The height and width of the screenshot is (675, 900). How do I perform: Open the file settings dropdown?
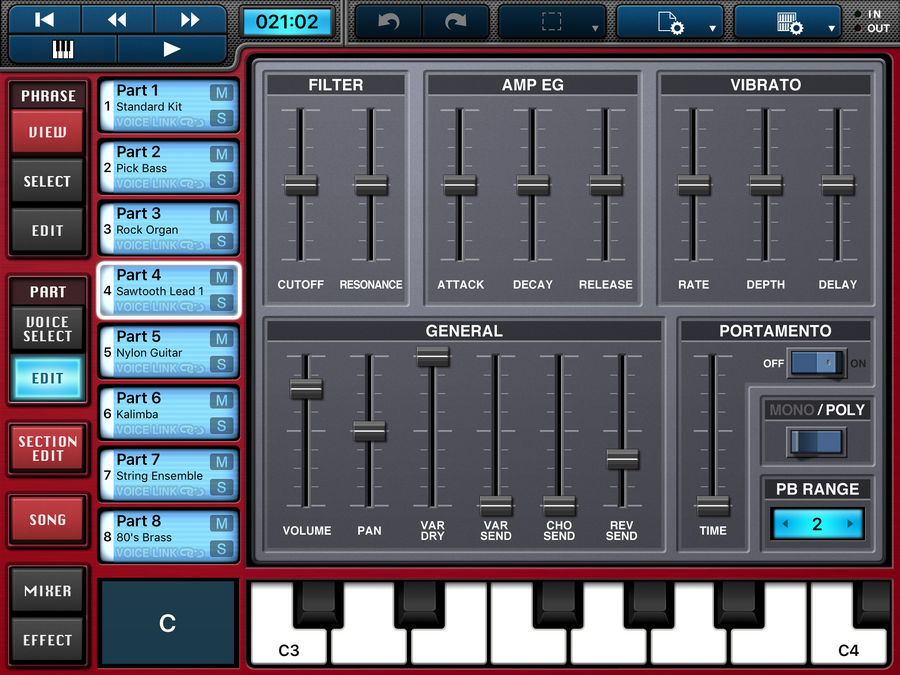pos(669,22)
